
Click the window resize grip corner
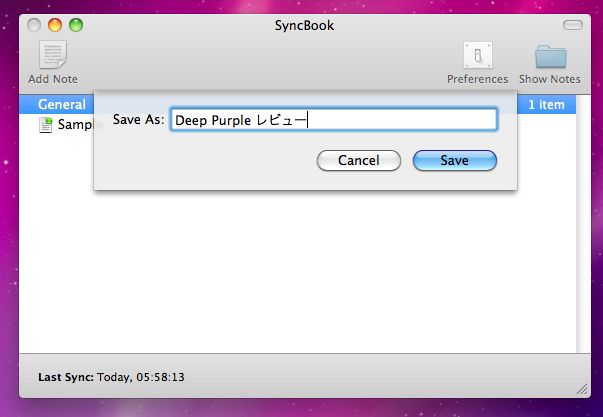pyautogui.click(x=583, y=390)
